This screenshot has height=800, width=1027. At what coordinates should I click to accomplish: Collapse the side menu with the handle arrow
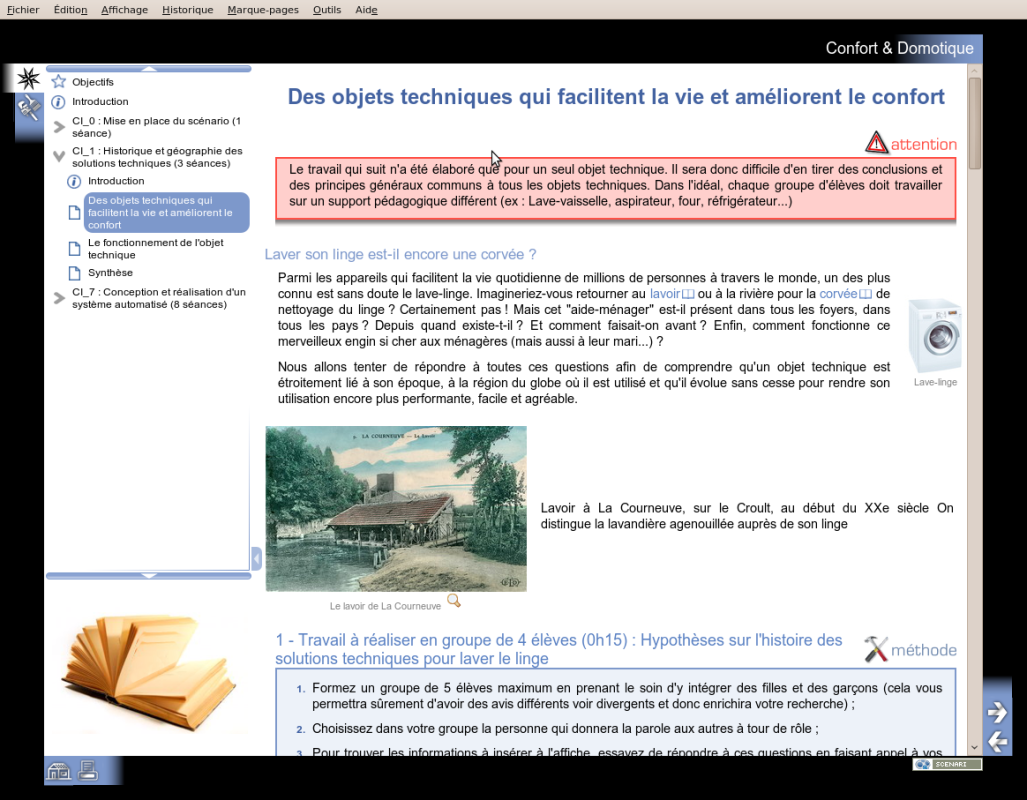(256, 559)
